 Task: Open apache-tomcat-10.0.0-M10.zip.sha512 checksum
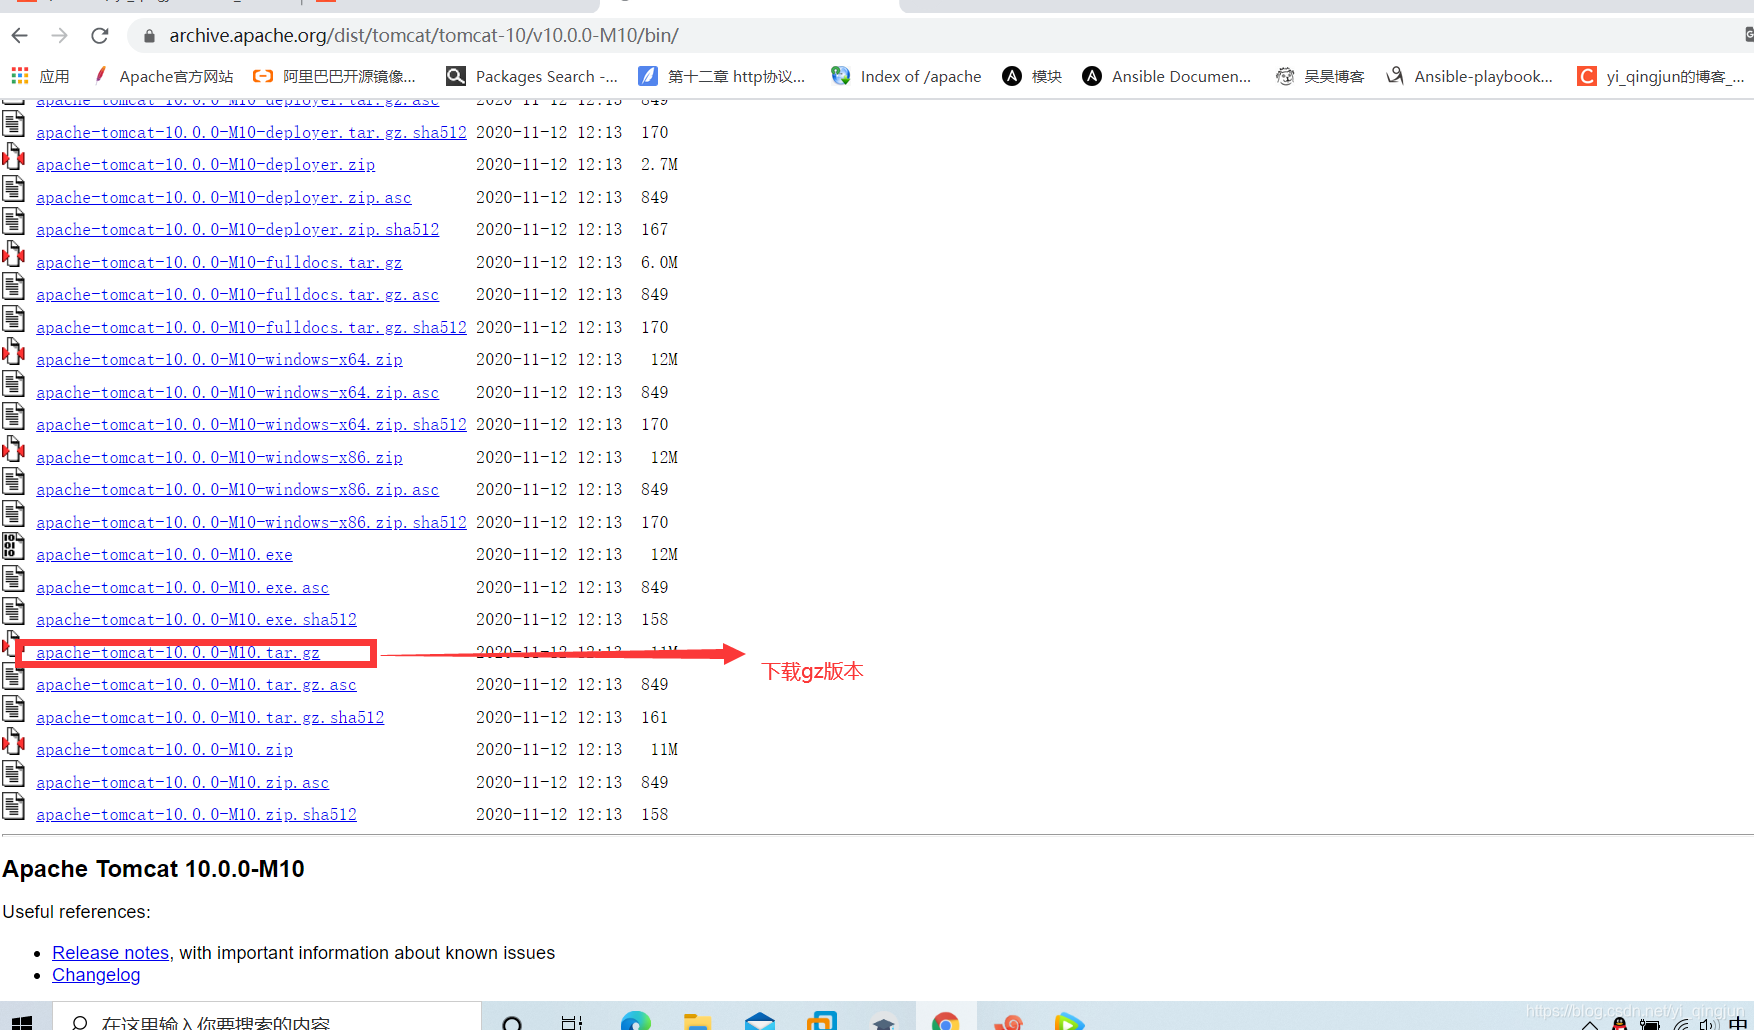pos(196,814)
